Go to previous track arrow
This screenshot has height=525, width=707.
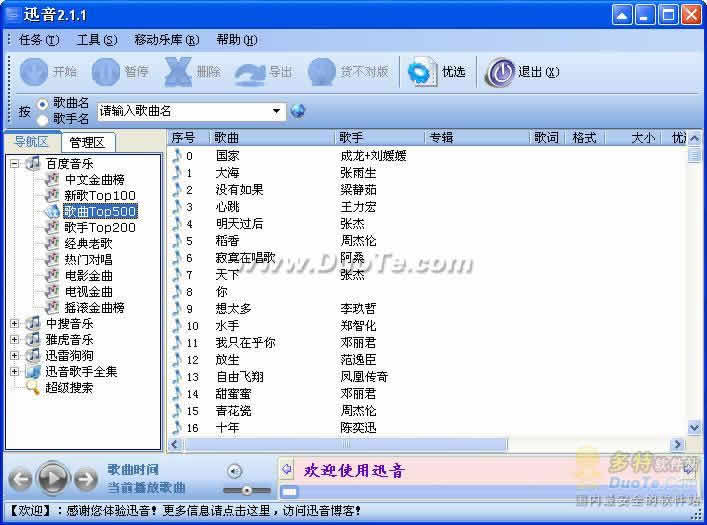[x=20, y=479]
